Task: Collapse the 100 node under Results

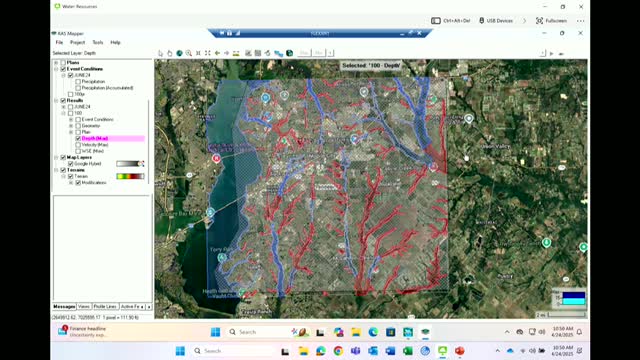Action: [64, 113]
